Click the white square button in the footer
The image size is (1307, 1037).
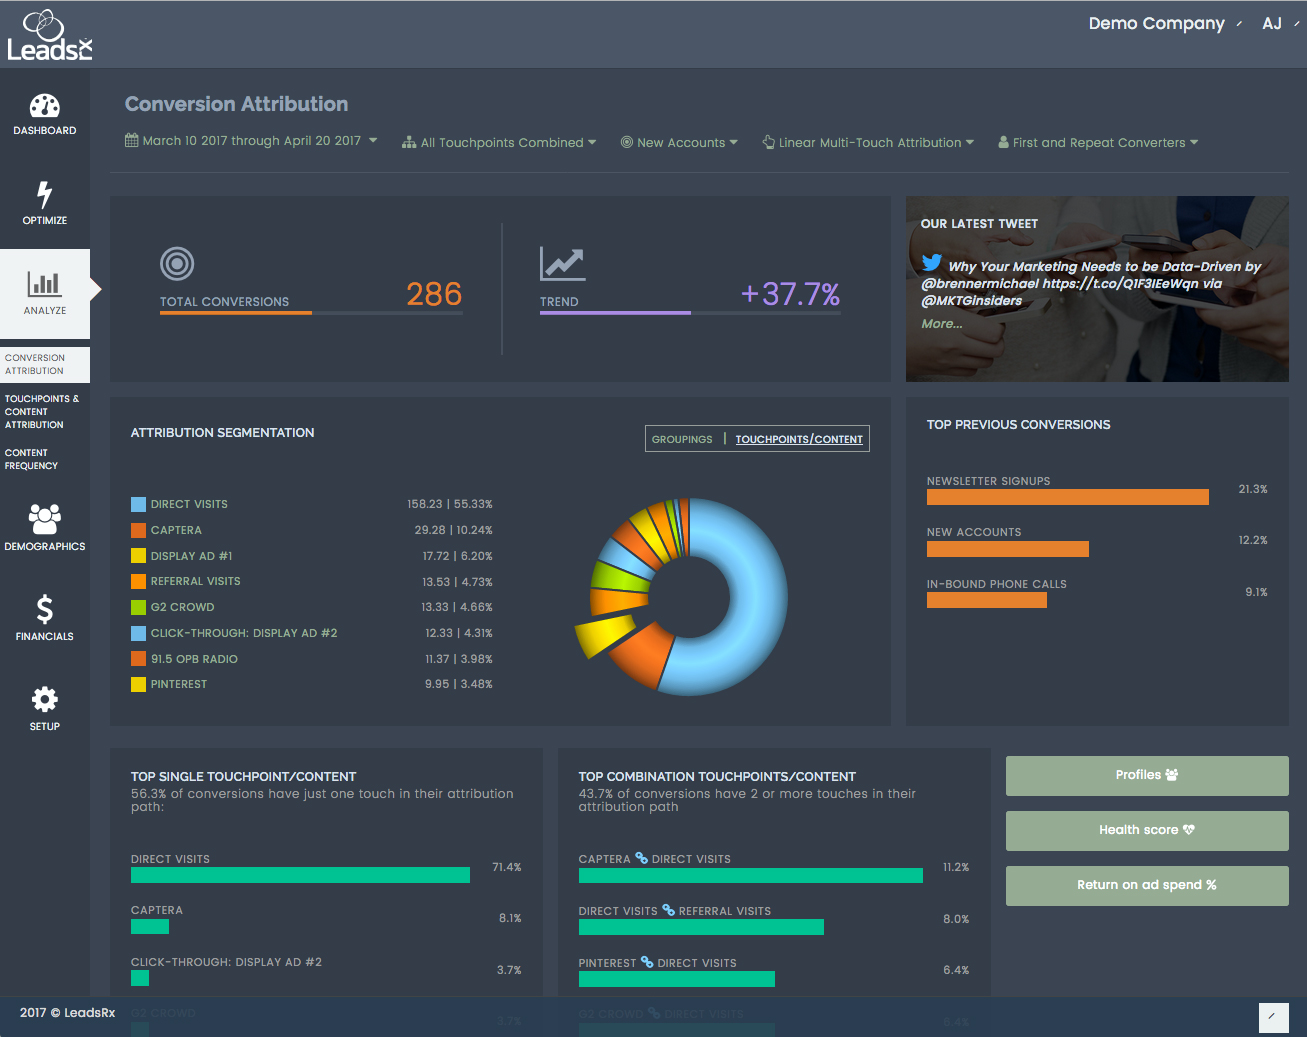pyautogui.click(x=1273, y=1016)
